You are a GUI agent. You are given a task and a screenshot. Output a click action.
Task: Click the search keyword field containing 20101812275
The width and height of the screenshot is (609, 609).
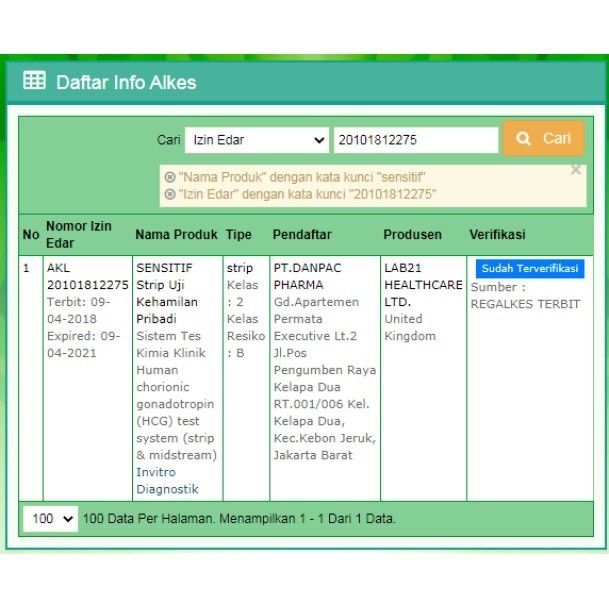pyautogui.click(x=415, y=140)
